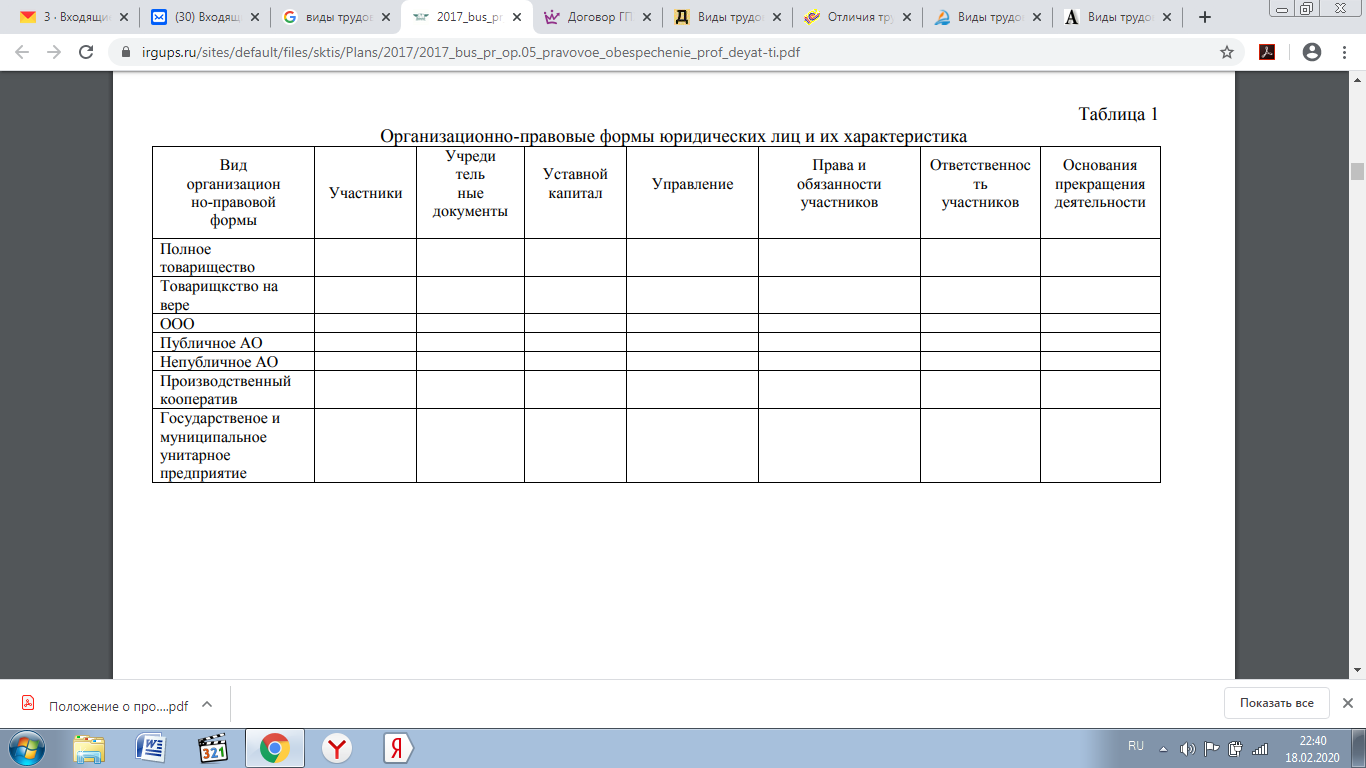Screen dimensions: 1366x768
Task: Click the 'ООО' row label
Action: 177,324
